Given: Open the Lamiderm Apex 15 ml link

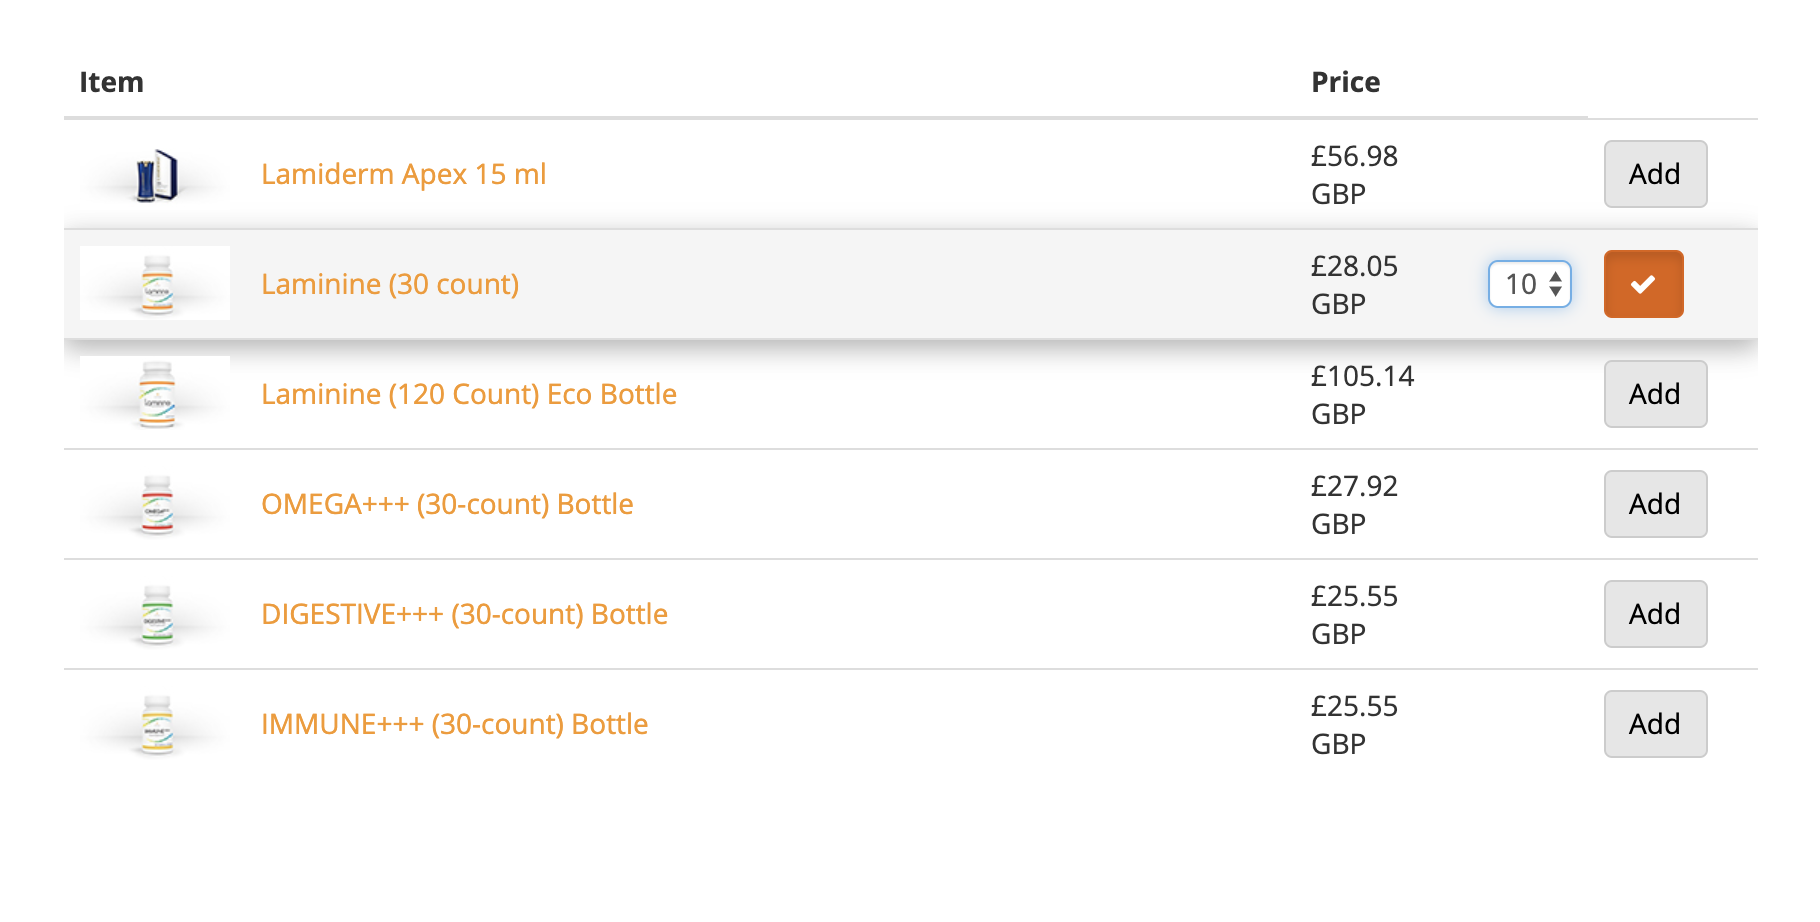Looking at the screenshot, I should [x=403, y=174].
